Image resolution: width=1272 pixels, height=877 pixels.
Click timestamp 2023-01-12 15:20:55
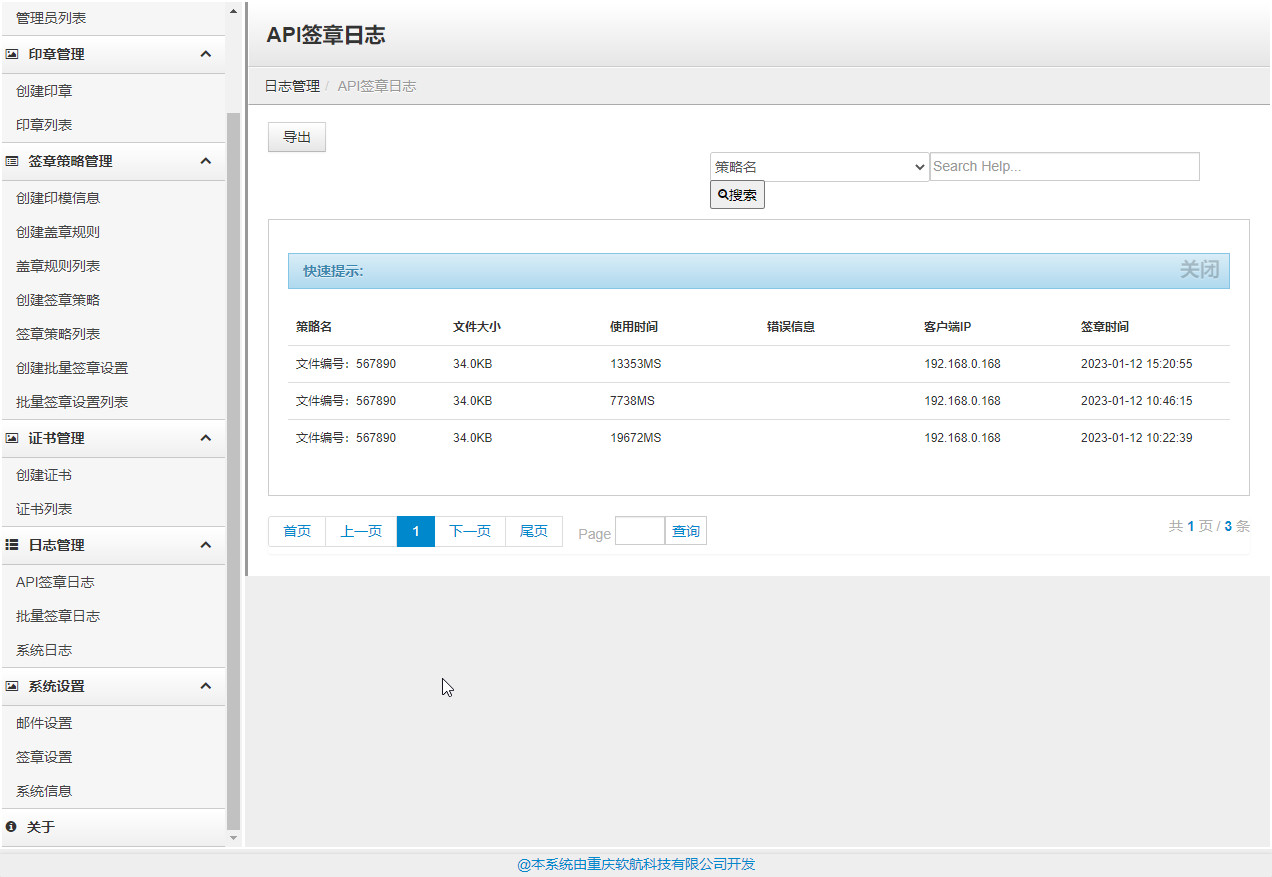pyautogui.click(x=1137, y=364)
